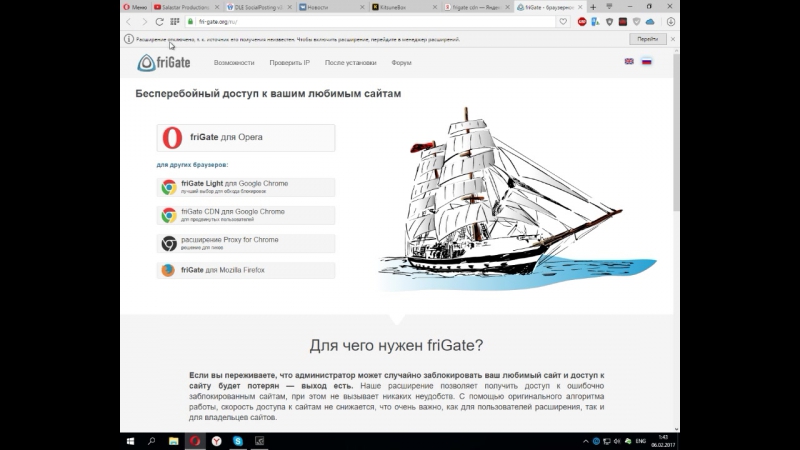
Task: Click the dark shield extension icon
Action: point(609,21)
